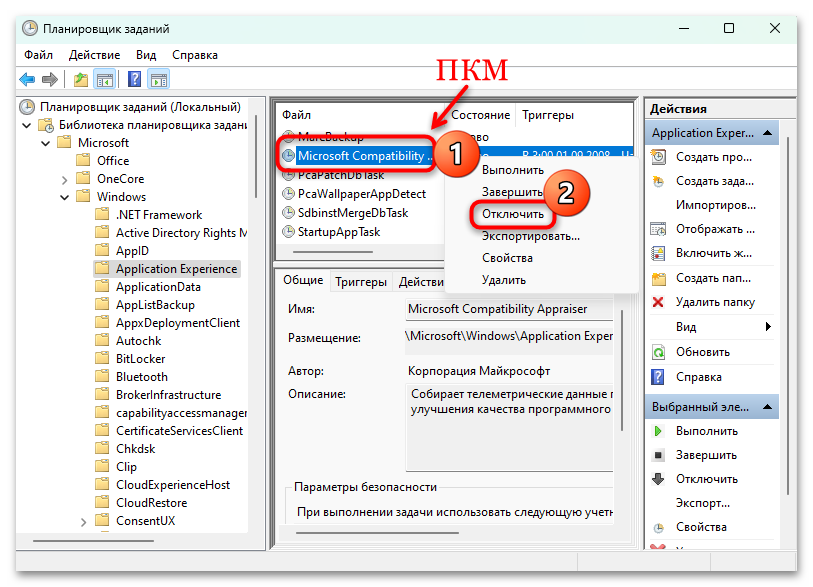813x587 pixels.
Task: Click the green play Выполнить icon
Action: (658, 431)
